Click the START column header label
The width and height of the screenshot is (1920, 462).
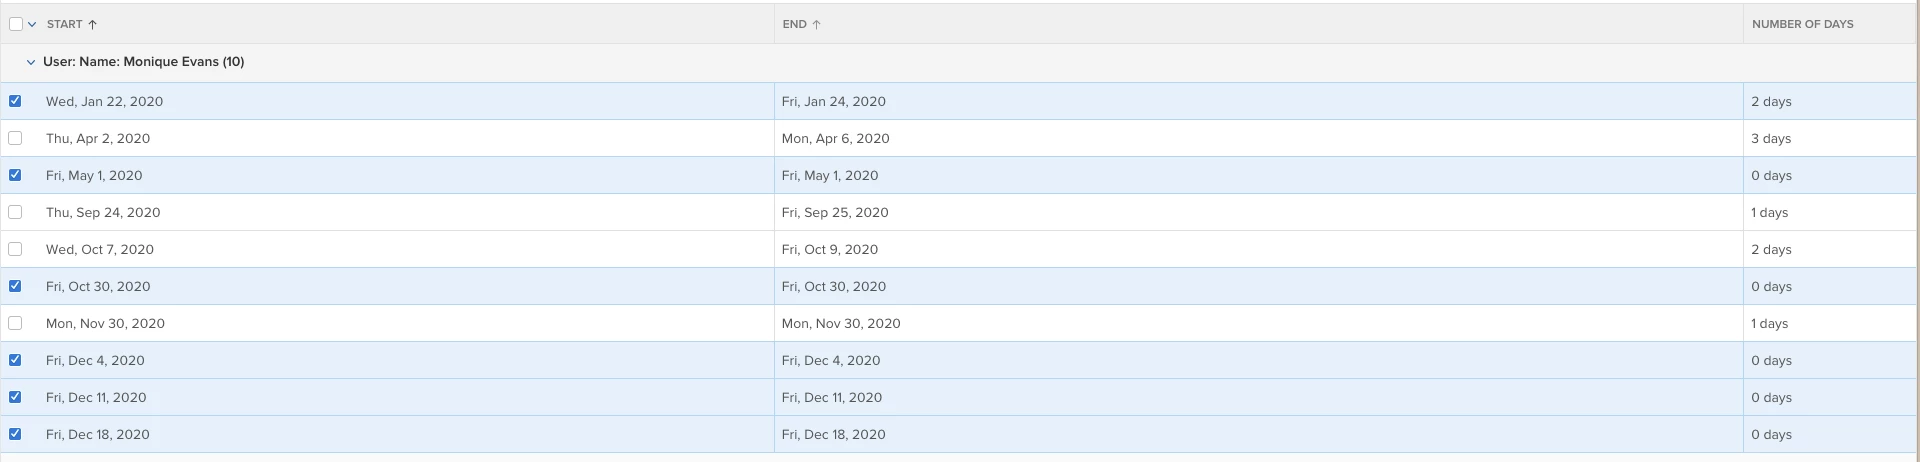click(64, 24)
